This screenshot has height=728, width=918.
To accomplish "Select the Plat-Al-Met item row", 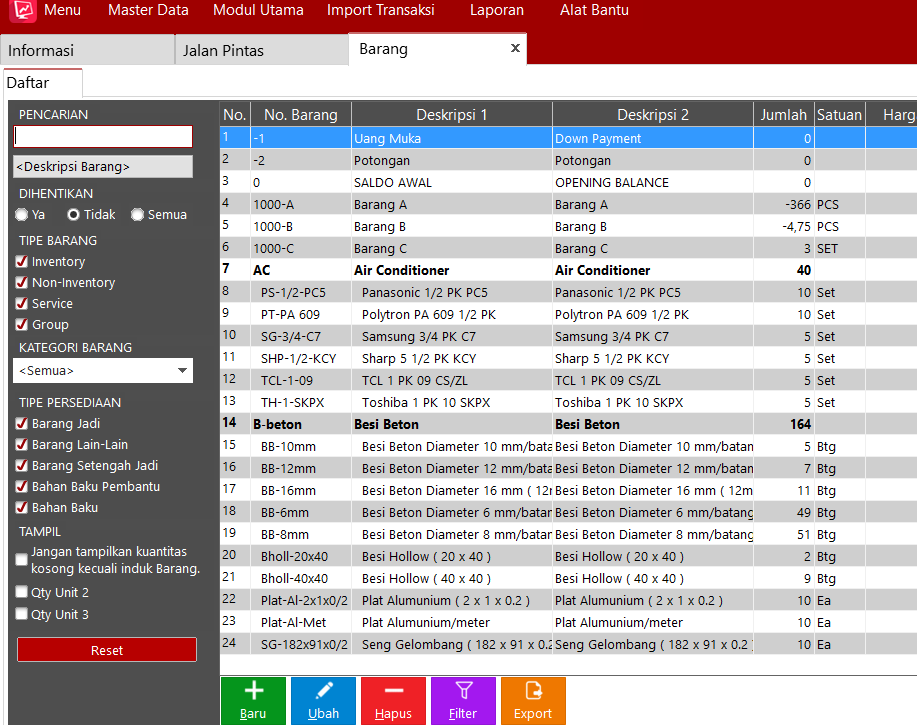I will point(568,623).
